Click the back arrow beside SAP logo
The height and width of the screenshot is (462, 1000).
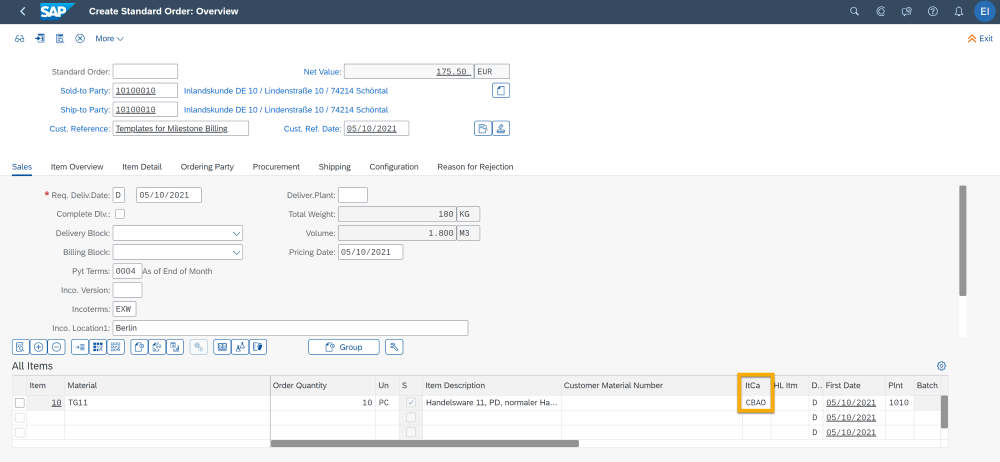click(22, 11)
